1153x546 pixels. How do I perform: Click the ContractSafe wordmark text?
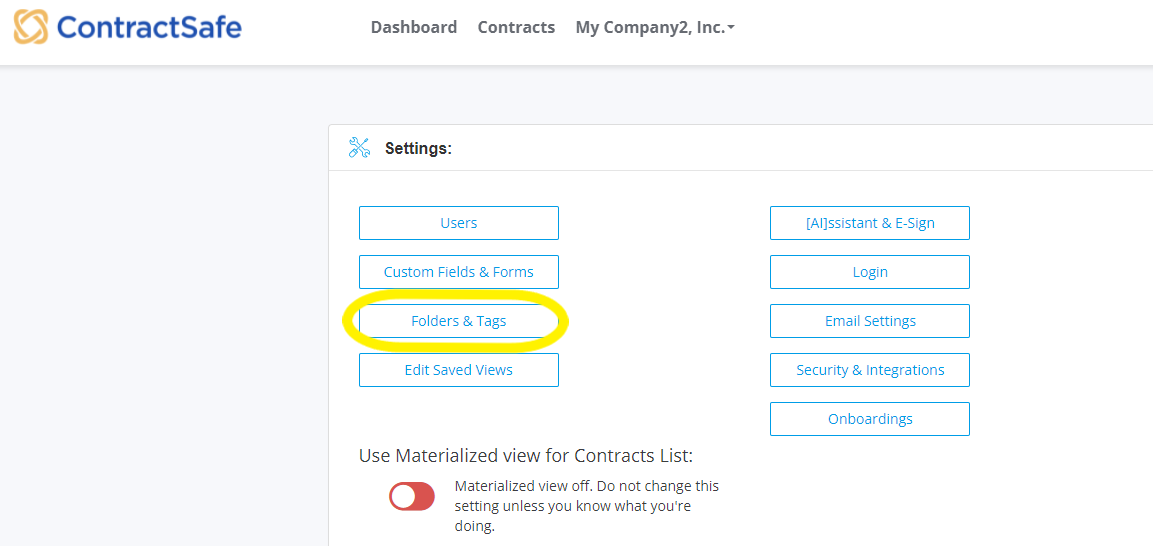pos(149,28)
